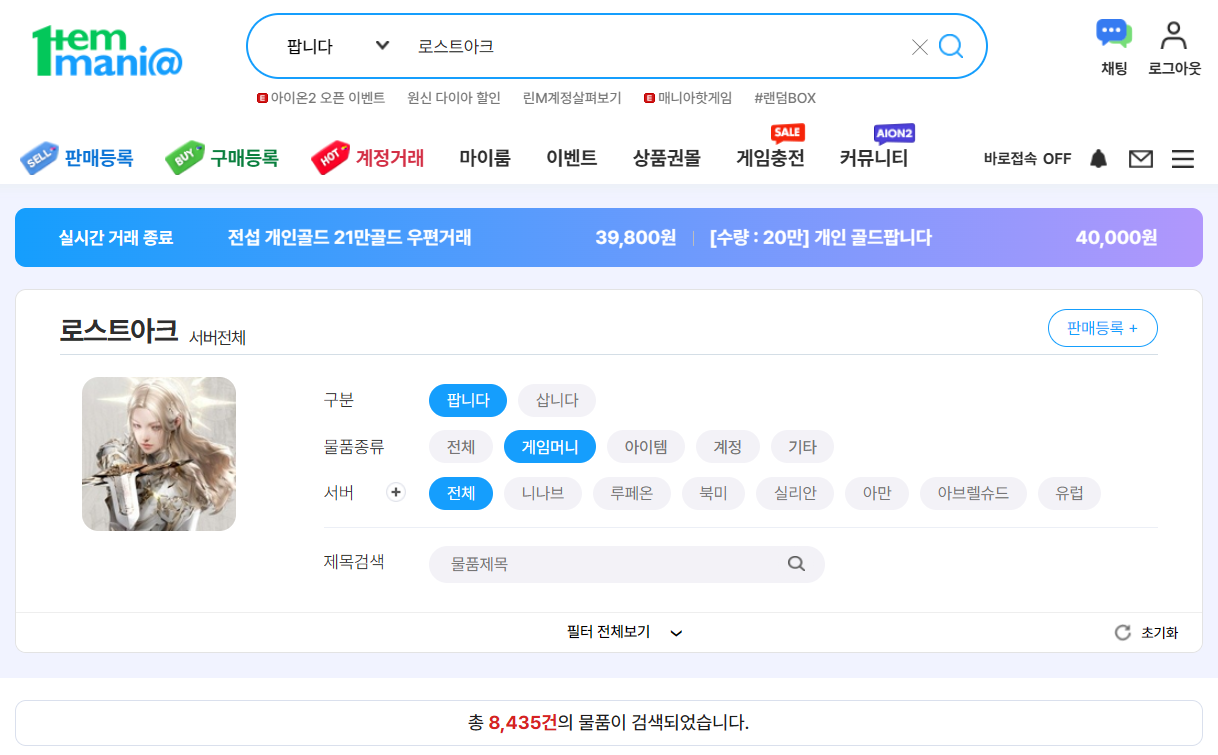Select 삽니다 in 구분 filter

click(x=557, y=400)
